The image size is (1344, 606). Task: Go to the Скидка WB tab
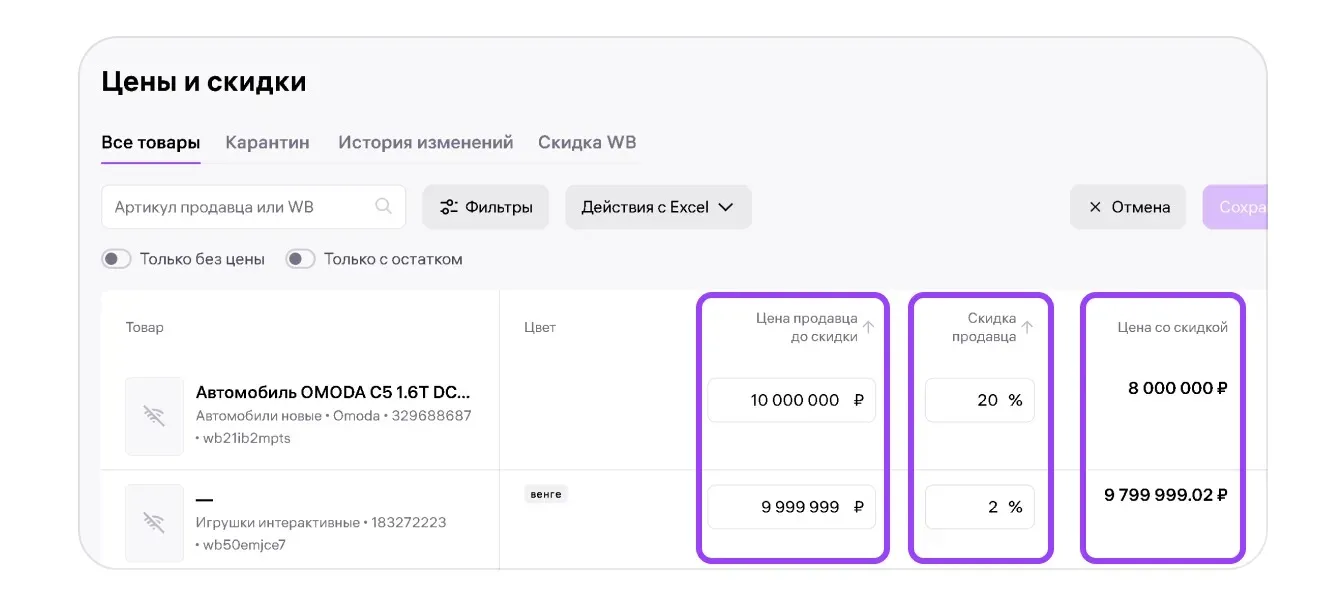click(587, 142)
